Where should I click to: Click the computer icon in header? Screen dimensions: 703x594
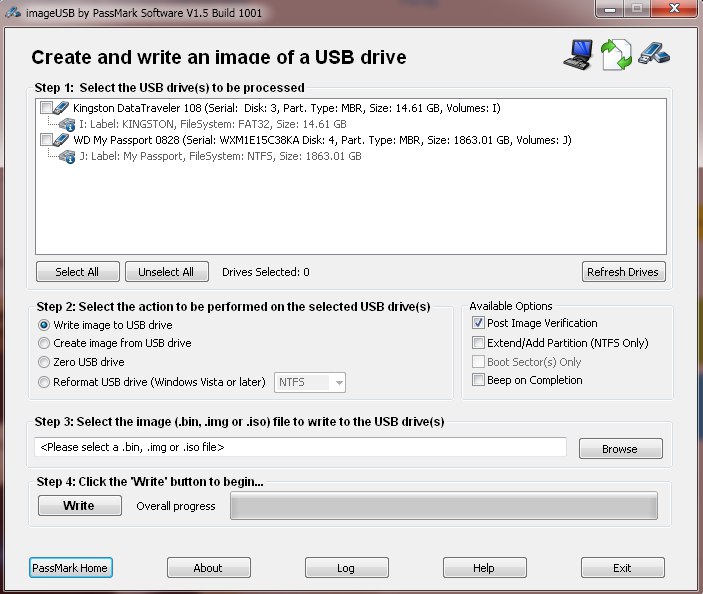[x=577, y=55]
